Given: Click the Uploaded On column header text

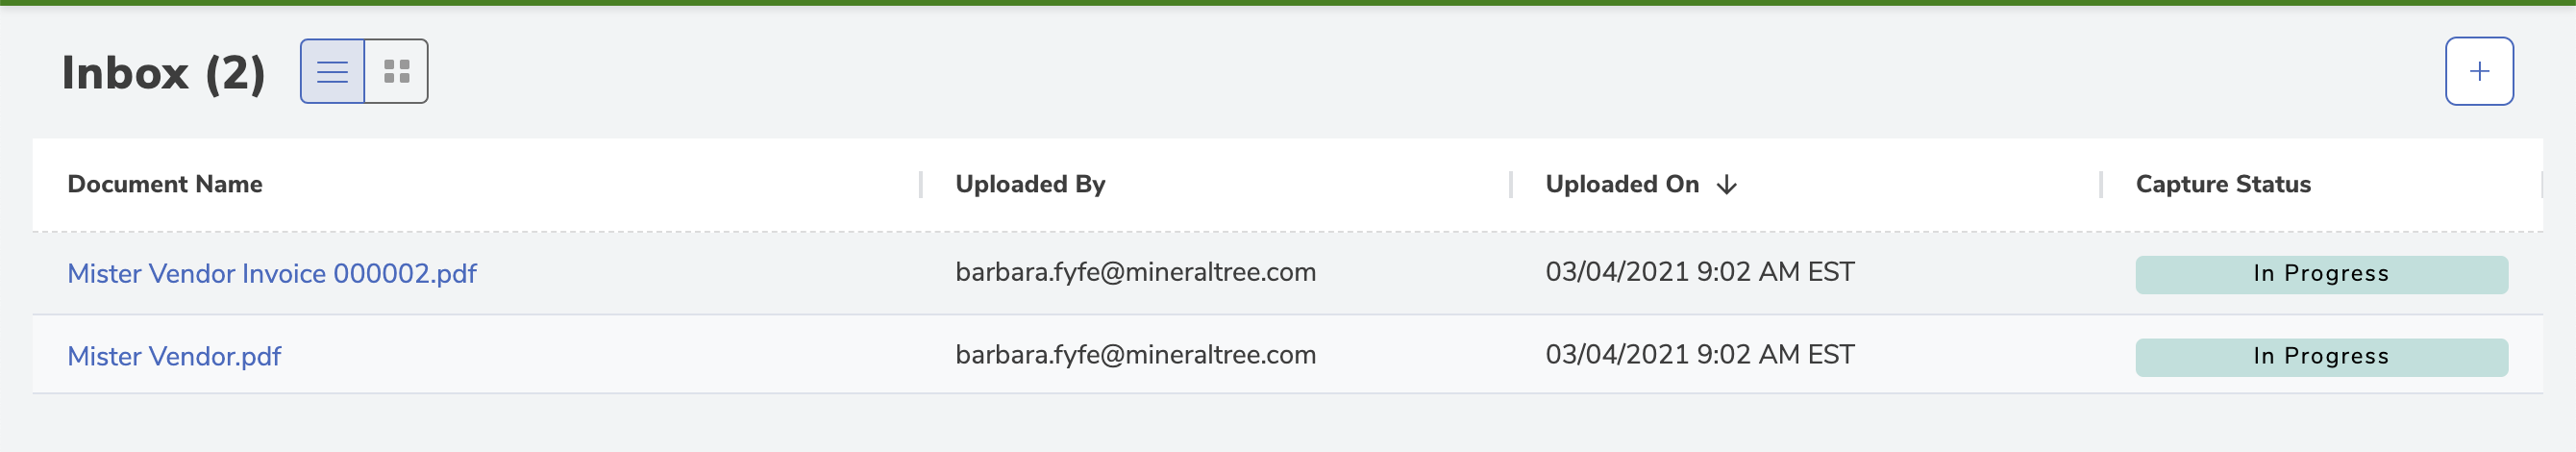Looking at the screenshot, I should coord(1622,184).
